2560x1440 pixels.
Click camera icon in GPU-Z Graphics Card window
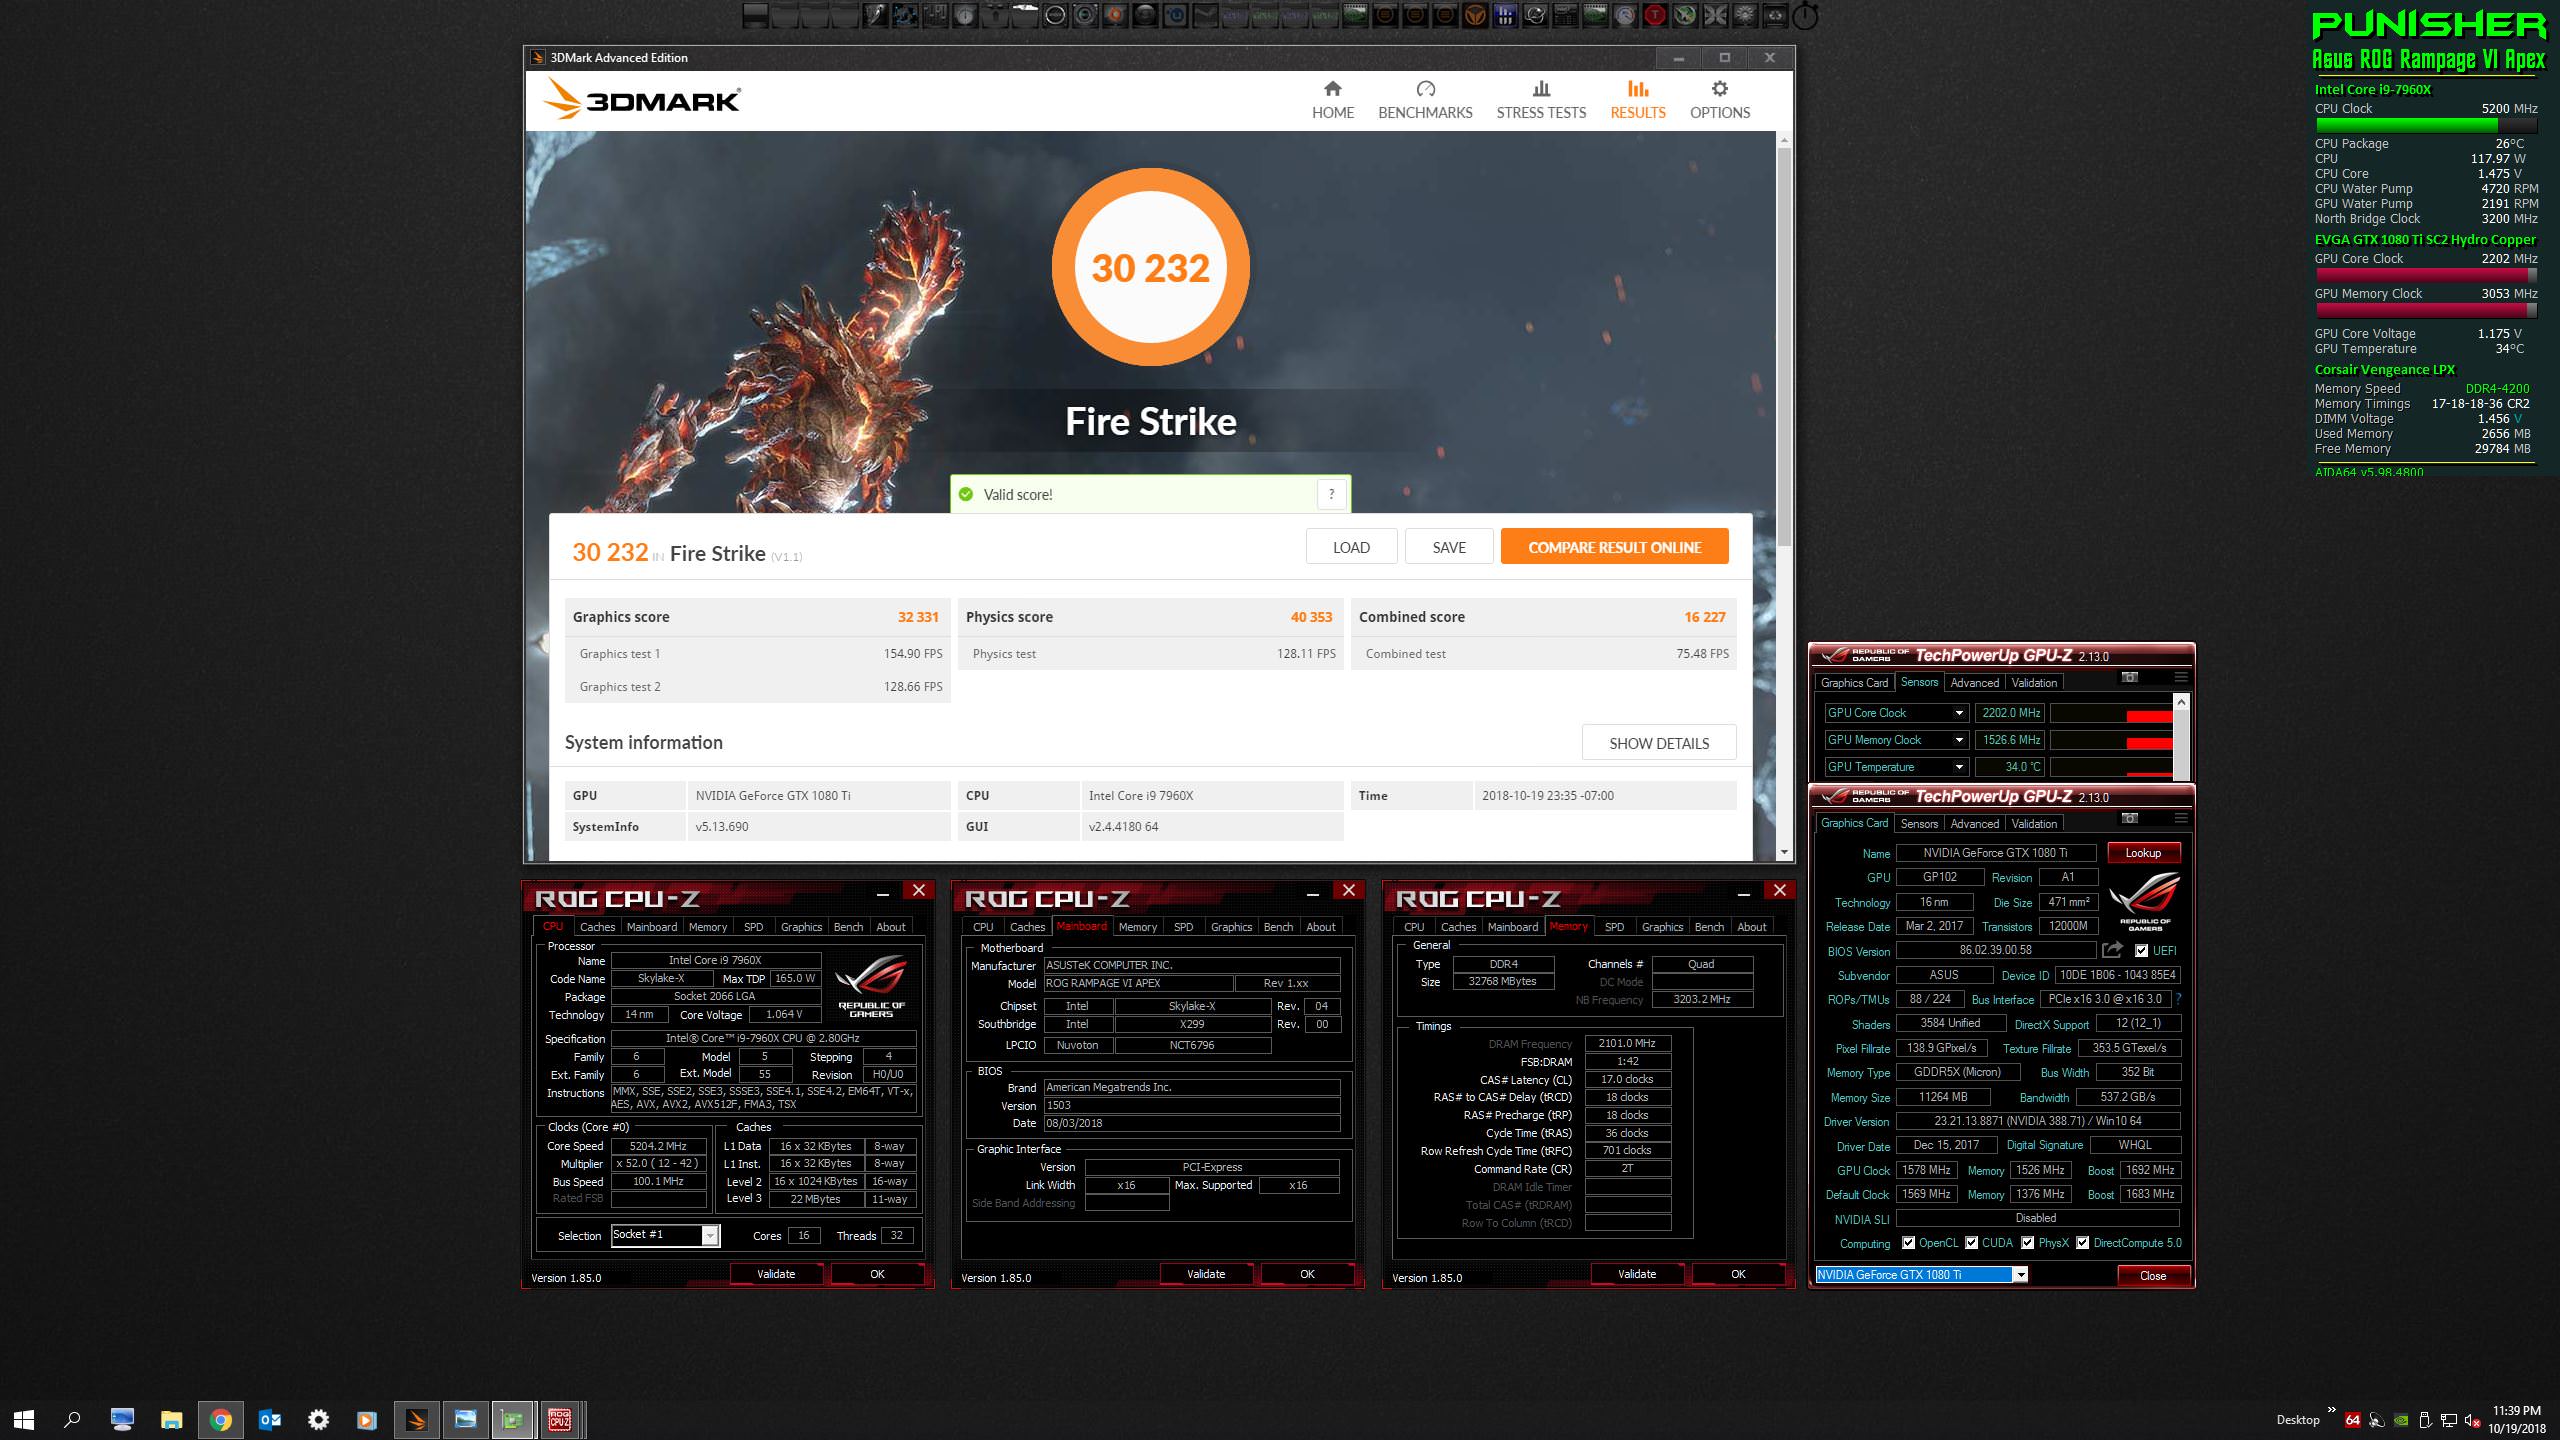[x=2130, y=819]
